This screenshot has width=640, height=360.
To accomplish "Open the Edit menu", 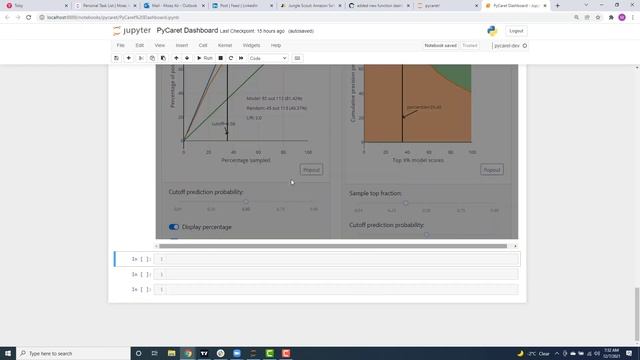I will point(140,45).
